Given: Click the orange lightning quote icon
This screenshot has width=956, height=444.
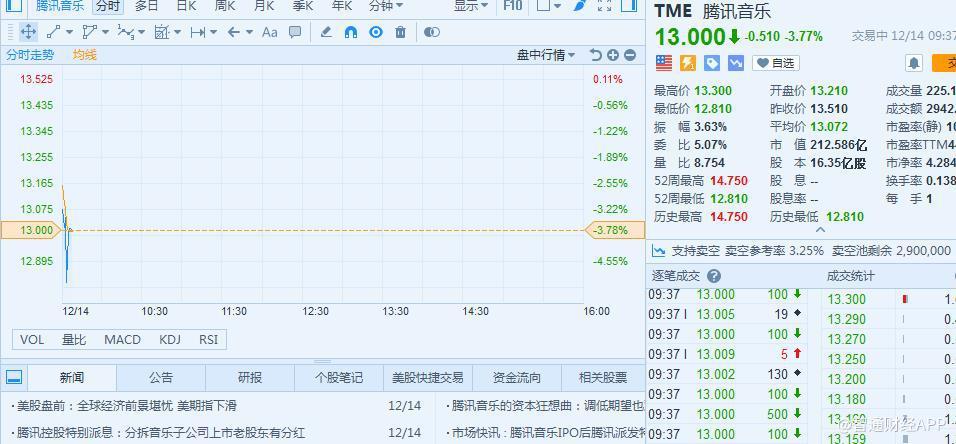Looking at the screenshot, I should coord(688,63).
